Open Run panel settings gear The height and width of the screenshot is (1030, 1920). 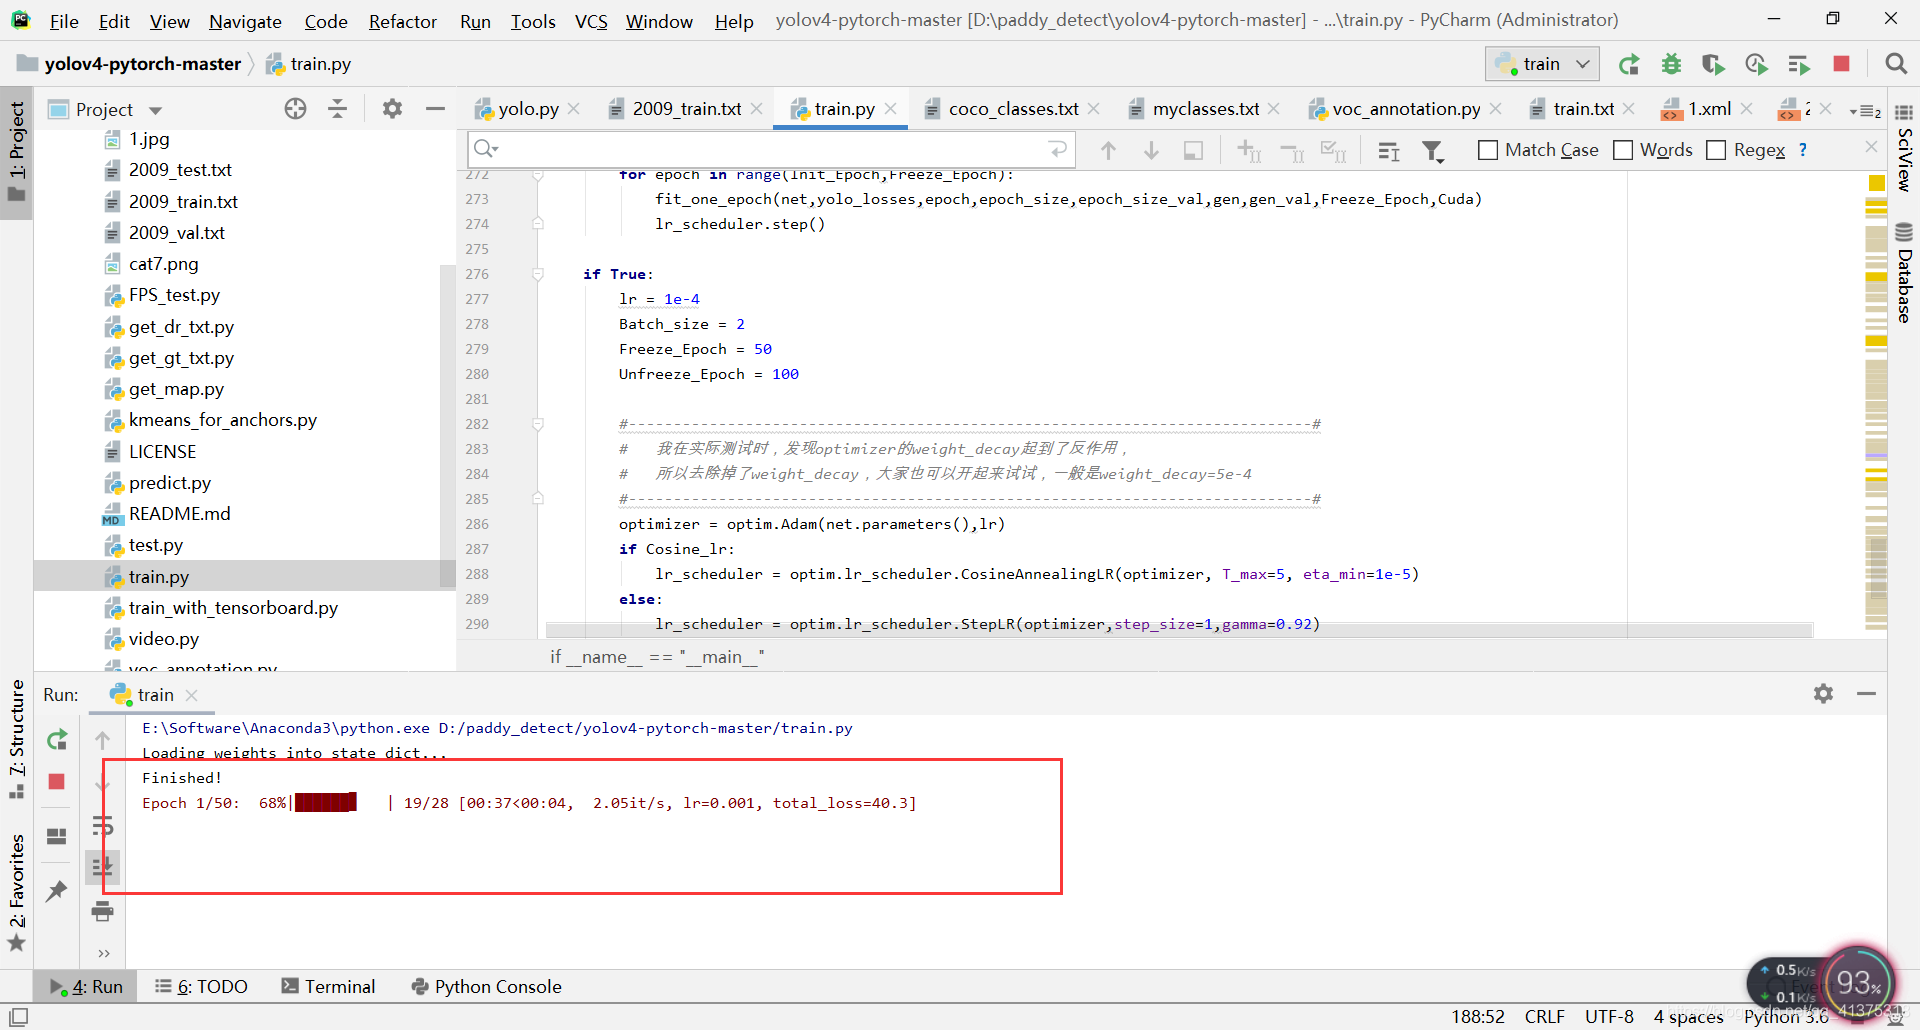click(1823, 694)
